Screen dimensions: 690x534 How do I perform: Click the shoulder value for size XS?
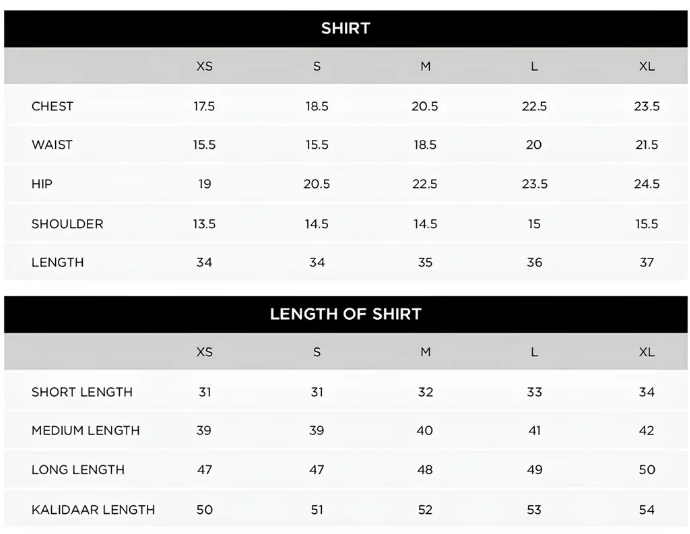[204, 224]
